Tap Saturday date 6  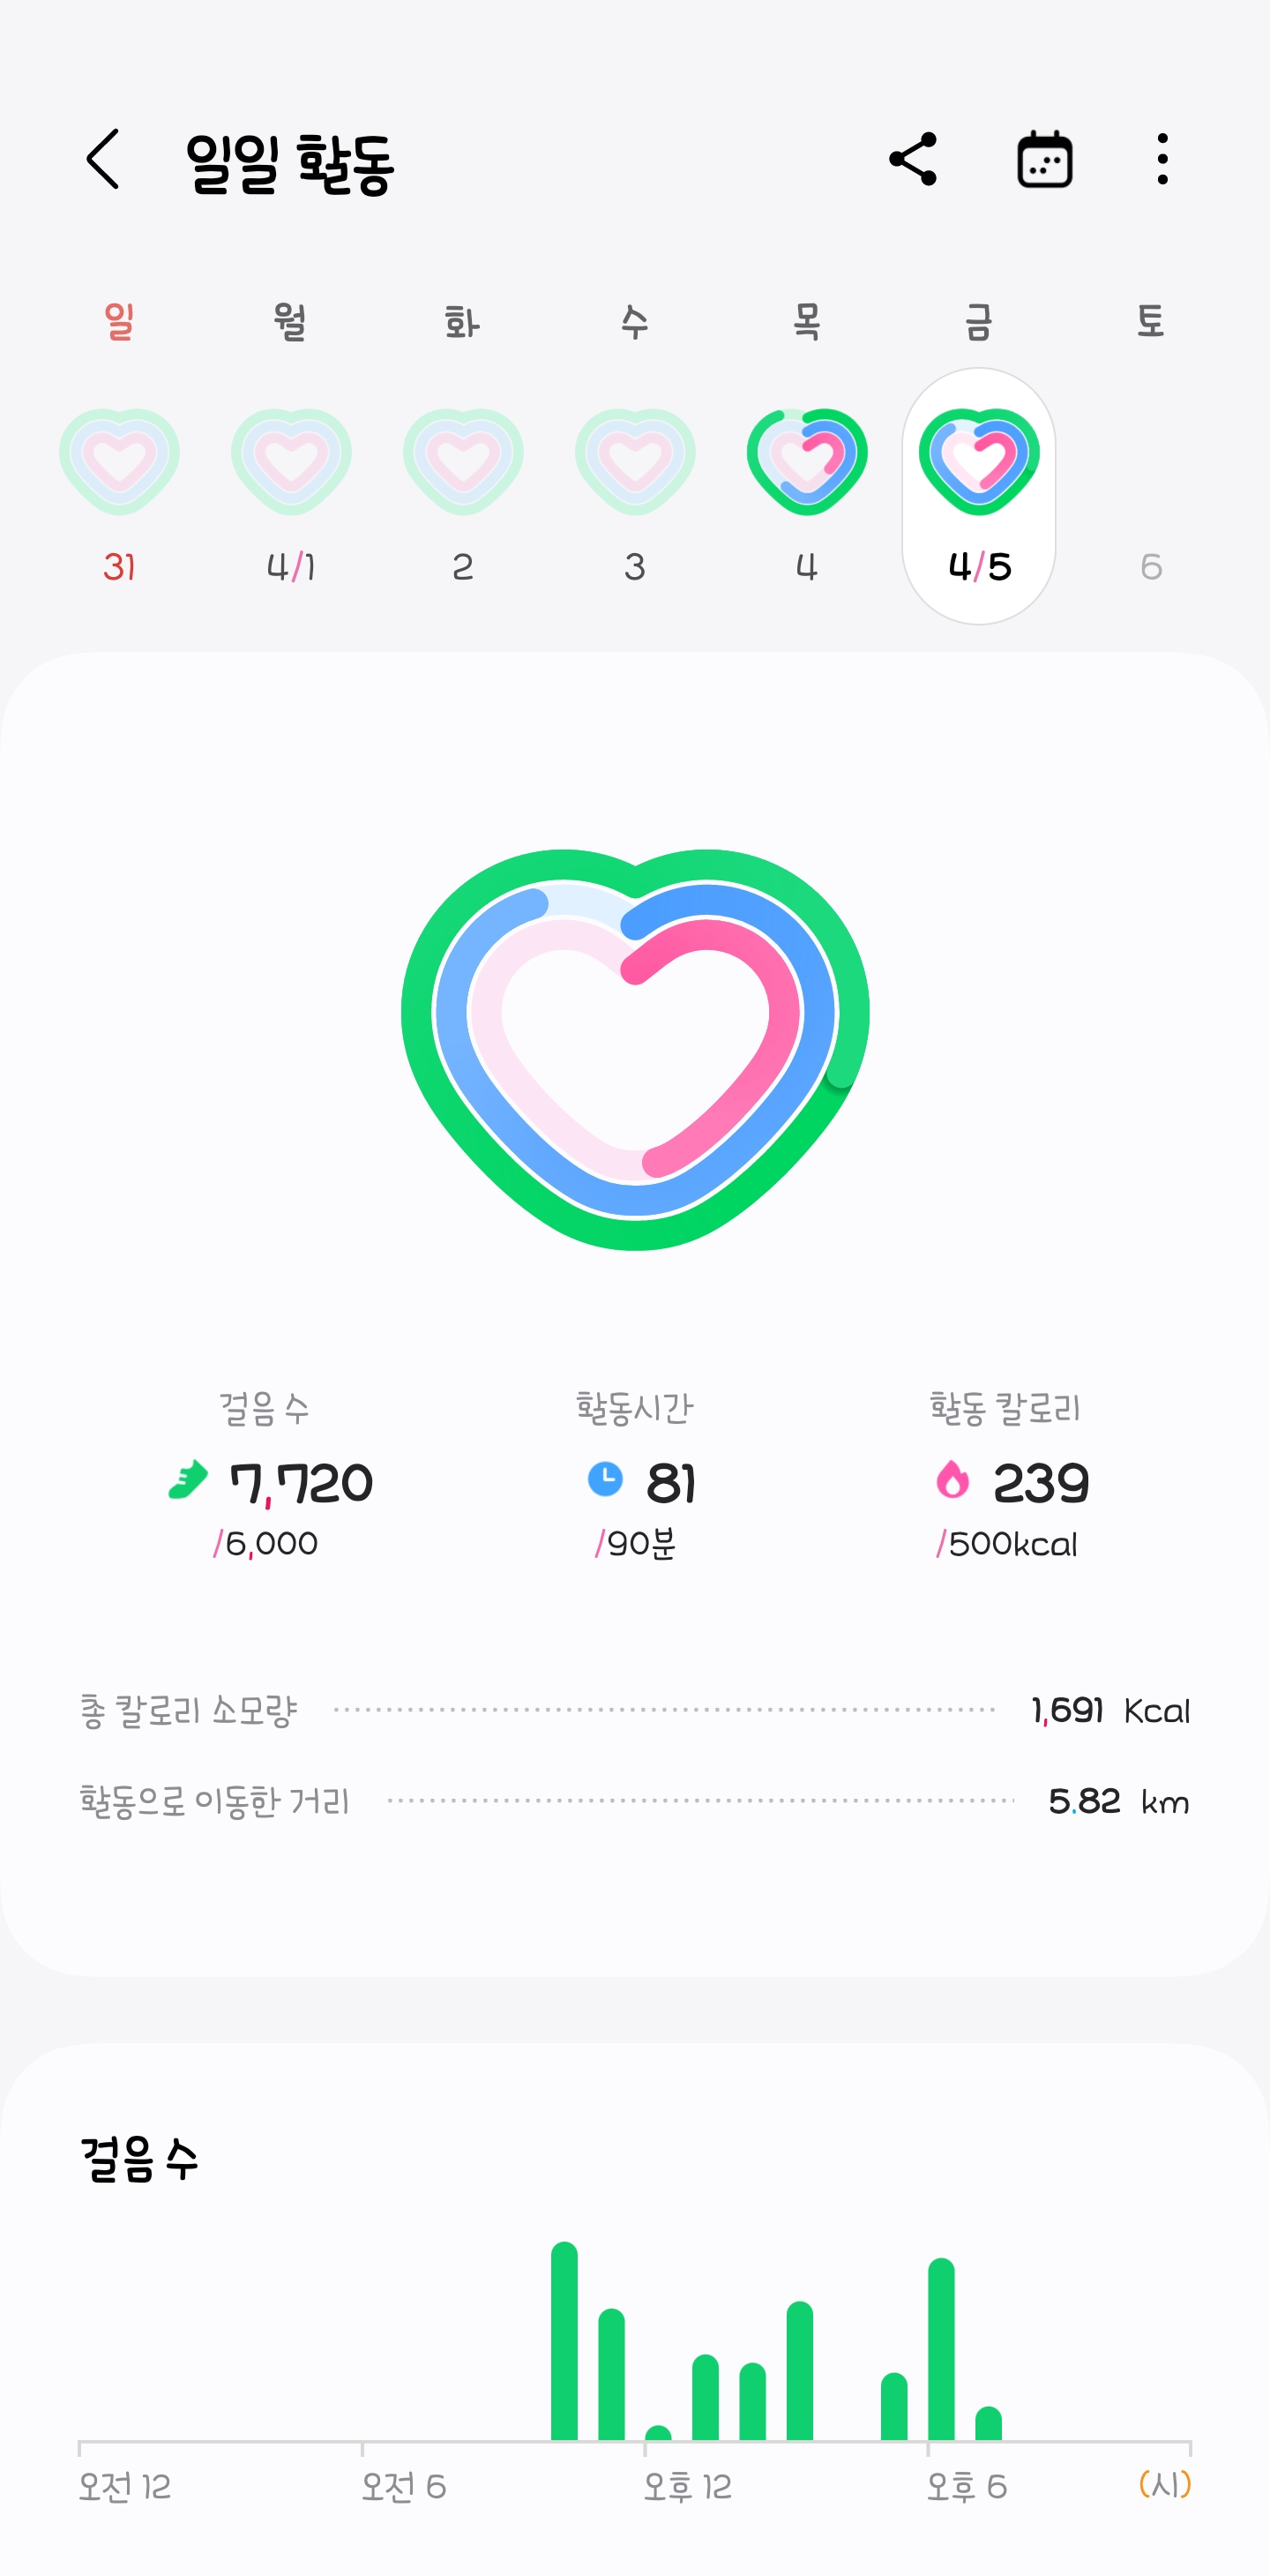point(1151,567)
